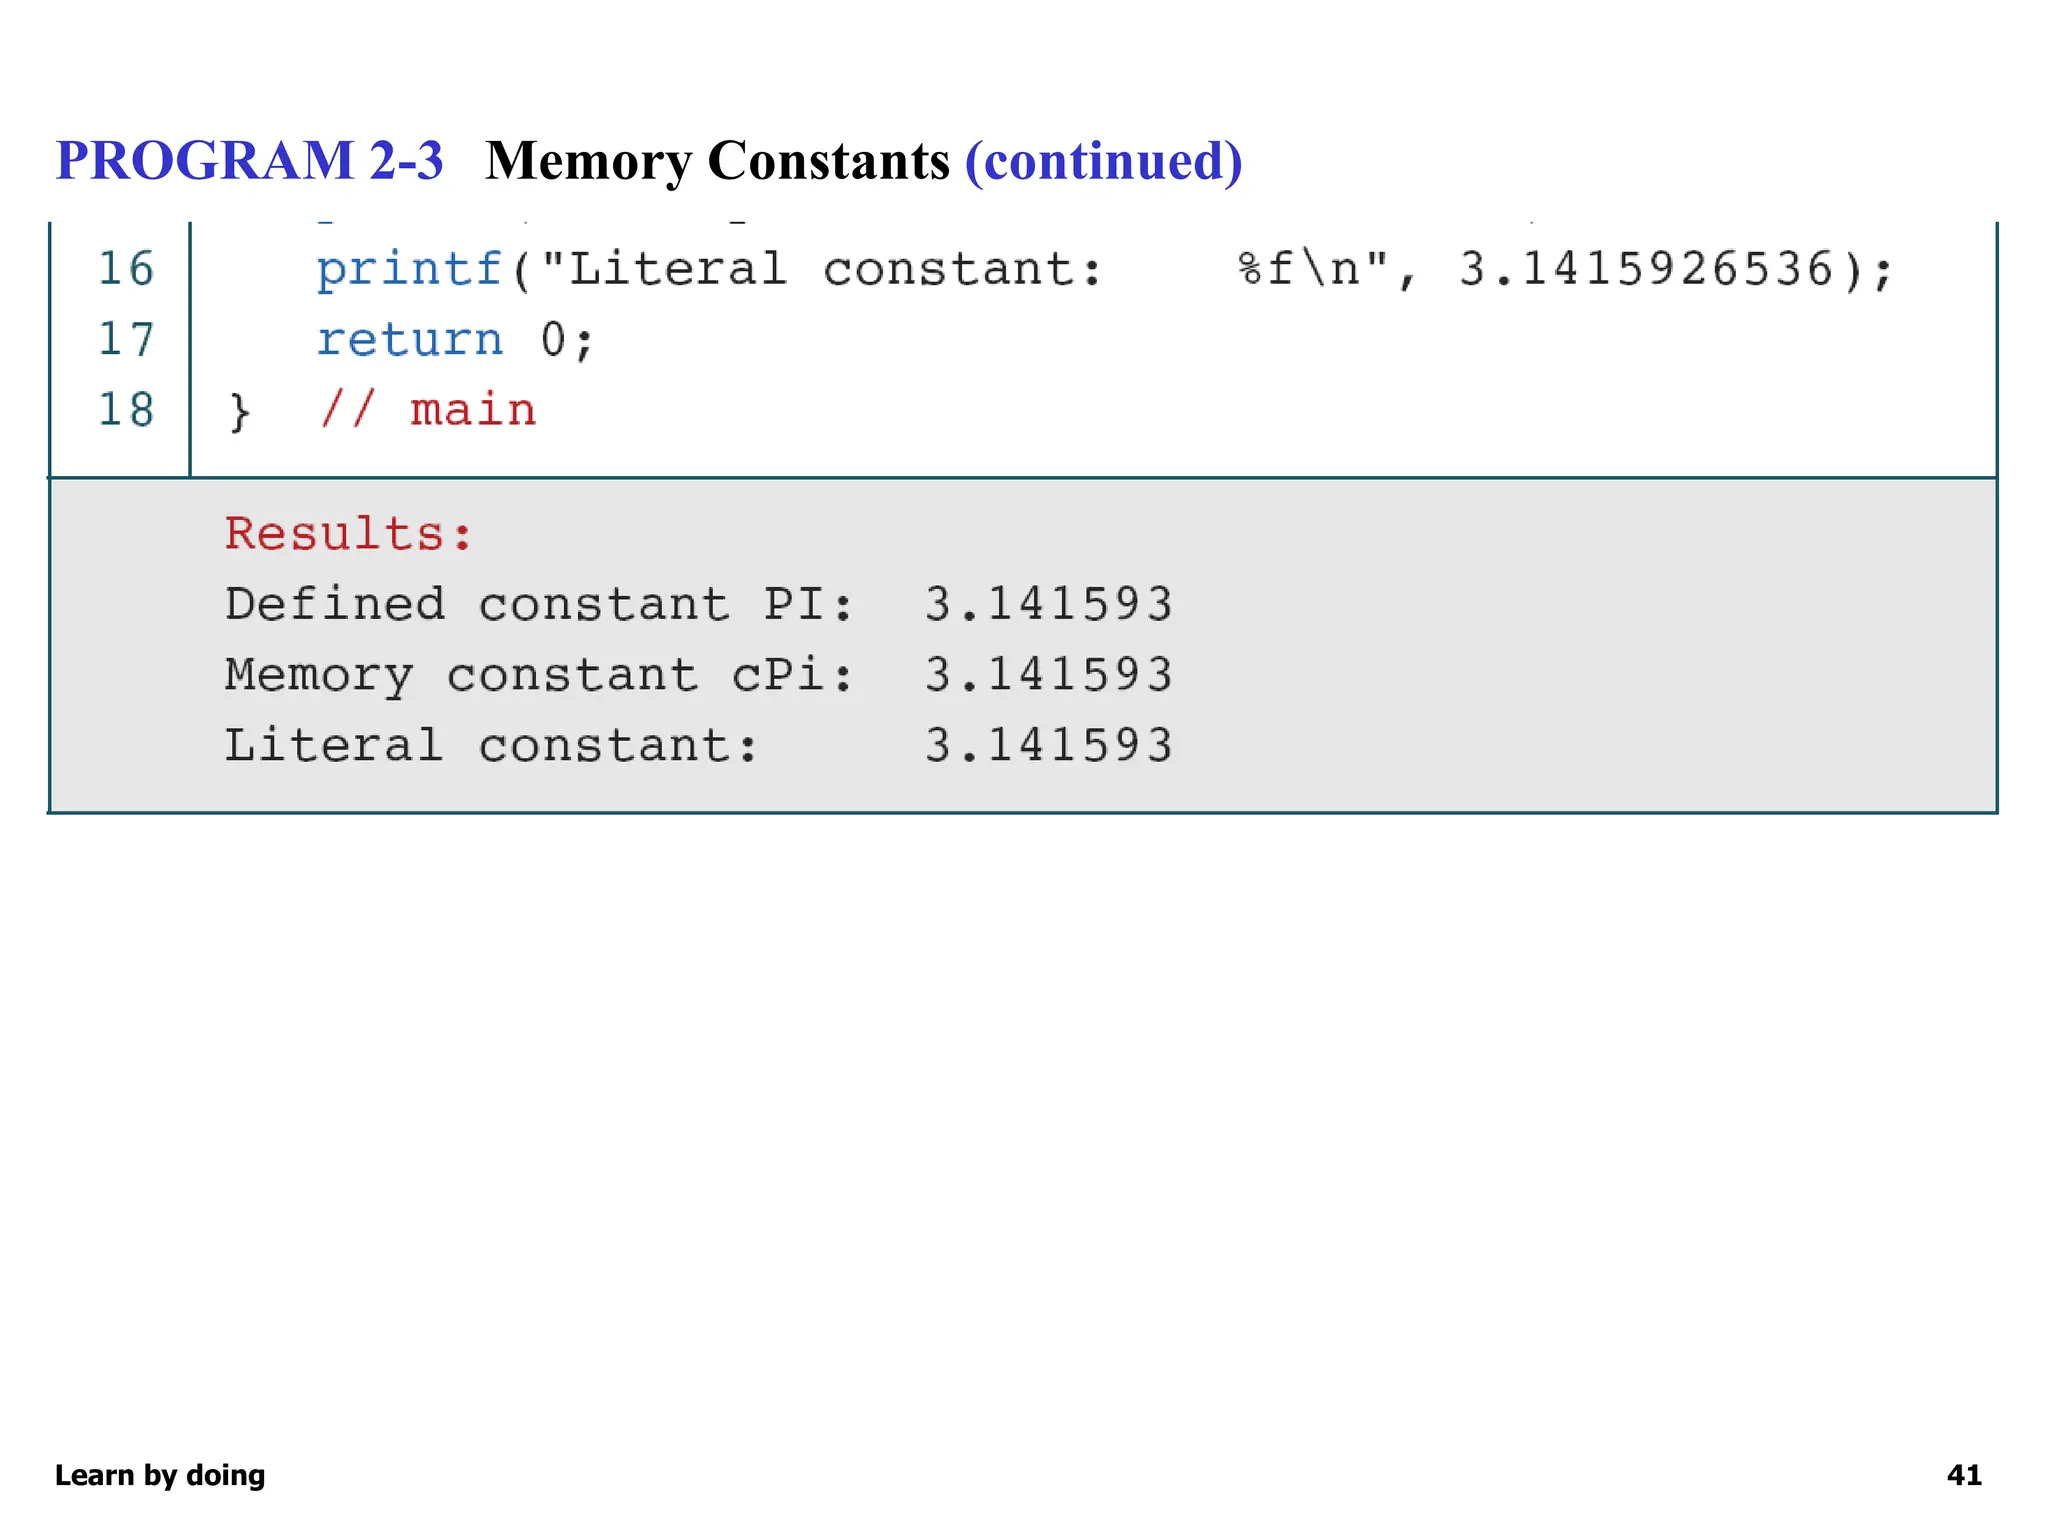
Task: Click the 'Results:' label
Action: pyautogui.click(x=348, y=534)
